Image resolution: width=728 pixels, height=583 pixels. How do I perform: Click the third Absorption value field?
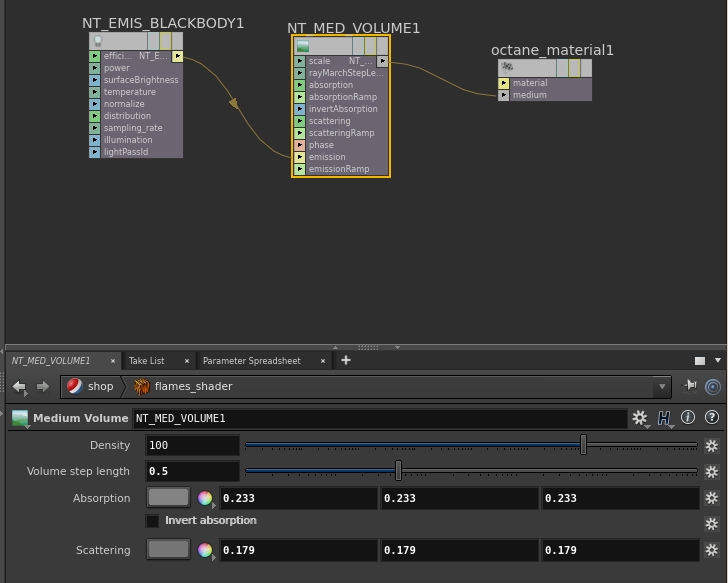(620, 498)
